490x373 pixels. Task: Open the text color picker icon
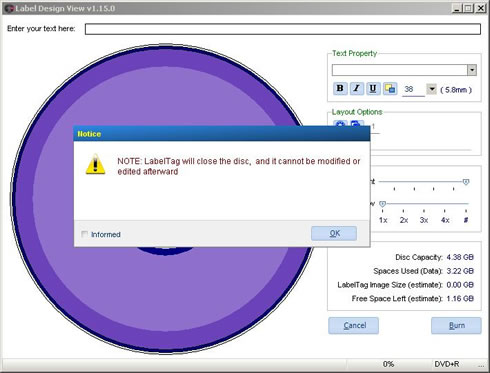[390, 89]
